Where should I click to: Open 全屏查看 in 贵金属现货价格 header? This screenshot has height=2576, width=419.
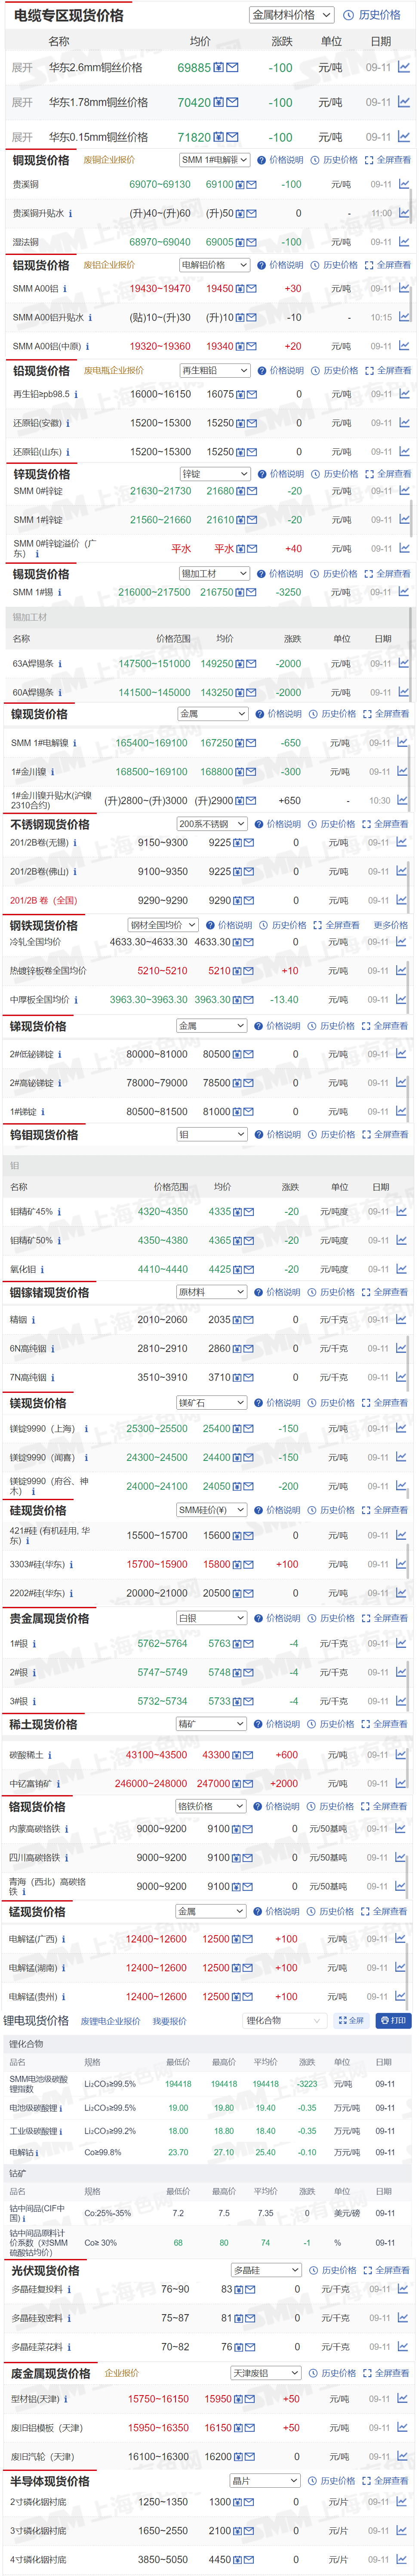(385, 1618)
